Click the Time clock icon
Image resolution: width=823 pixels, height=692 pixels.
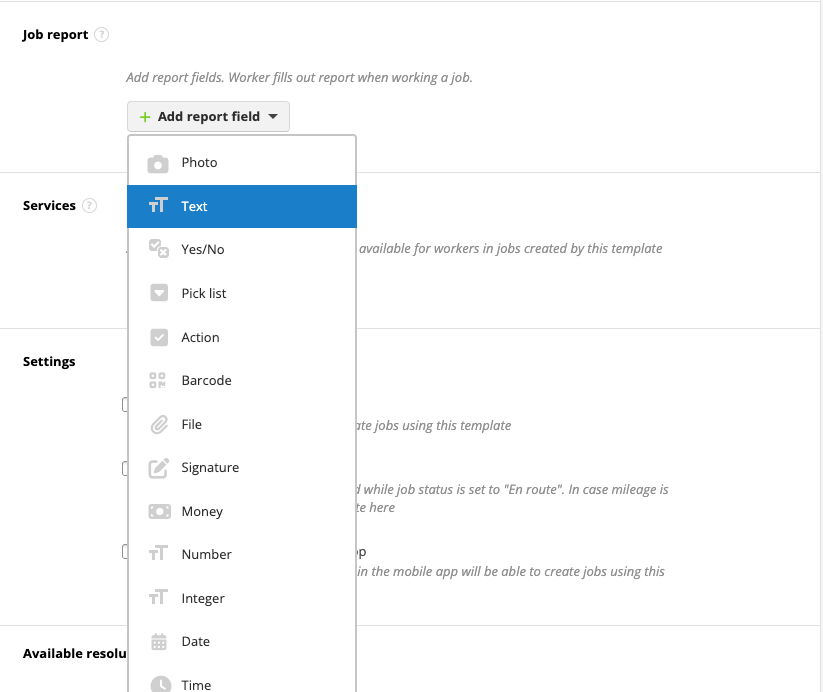161,684
